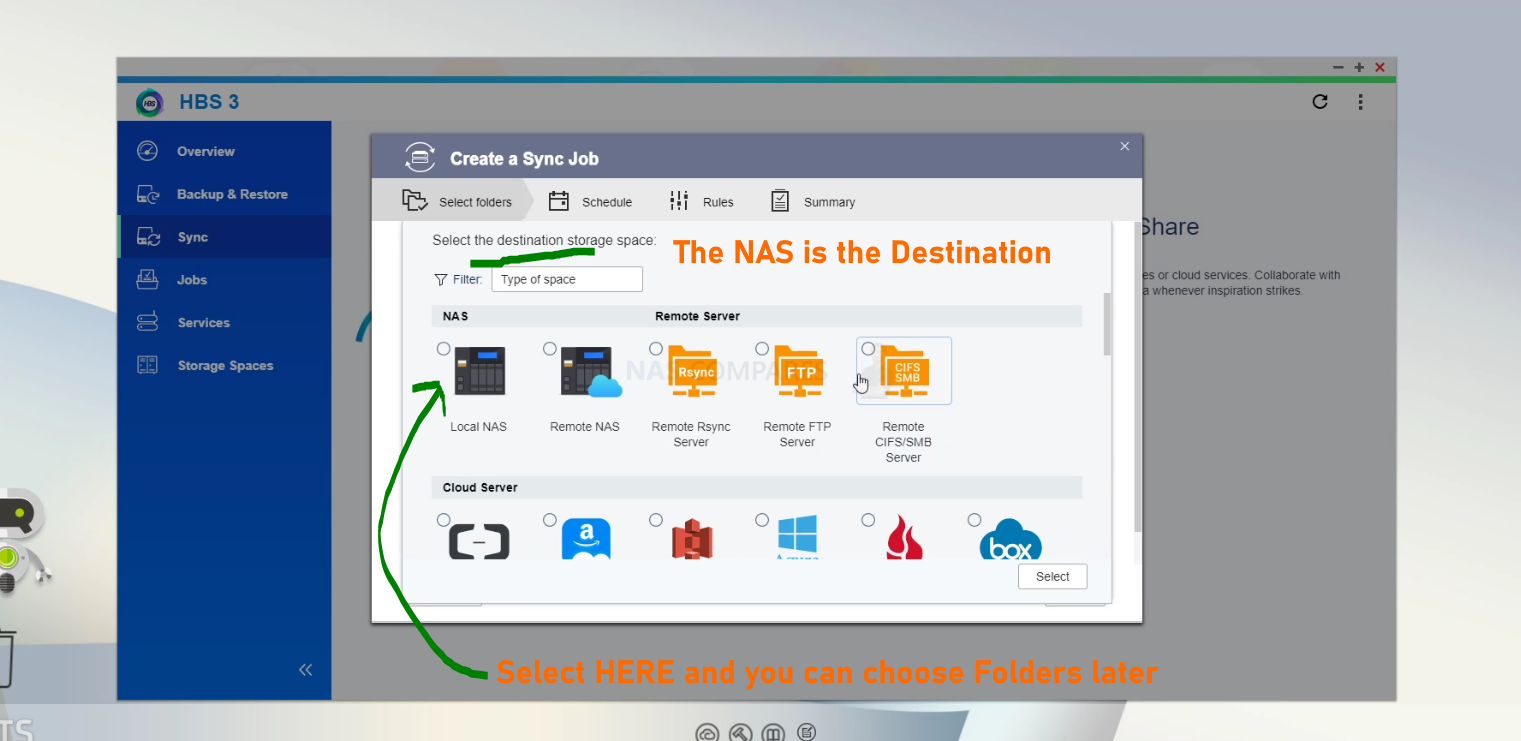
Task: Go to the Summary step
Action: pos(813,201)
